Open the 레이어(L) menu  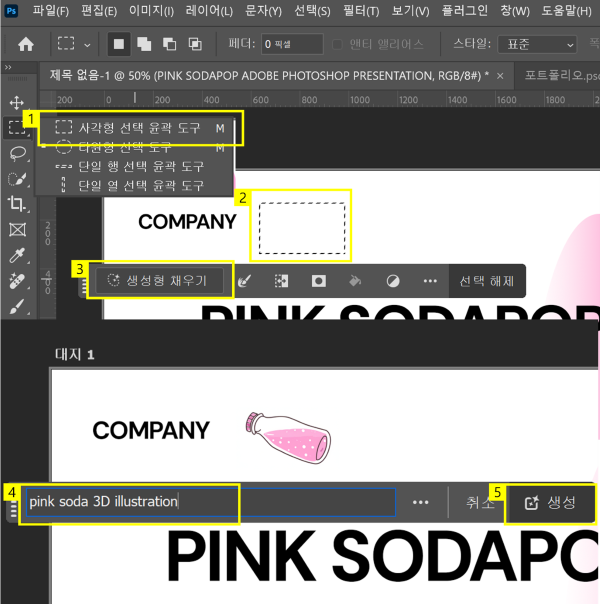pyautogui.click(x=209, y=11)
